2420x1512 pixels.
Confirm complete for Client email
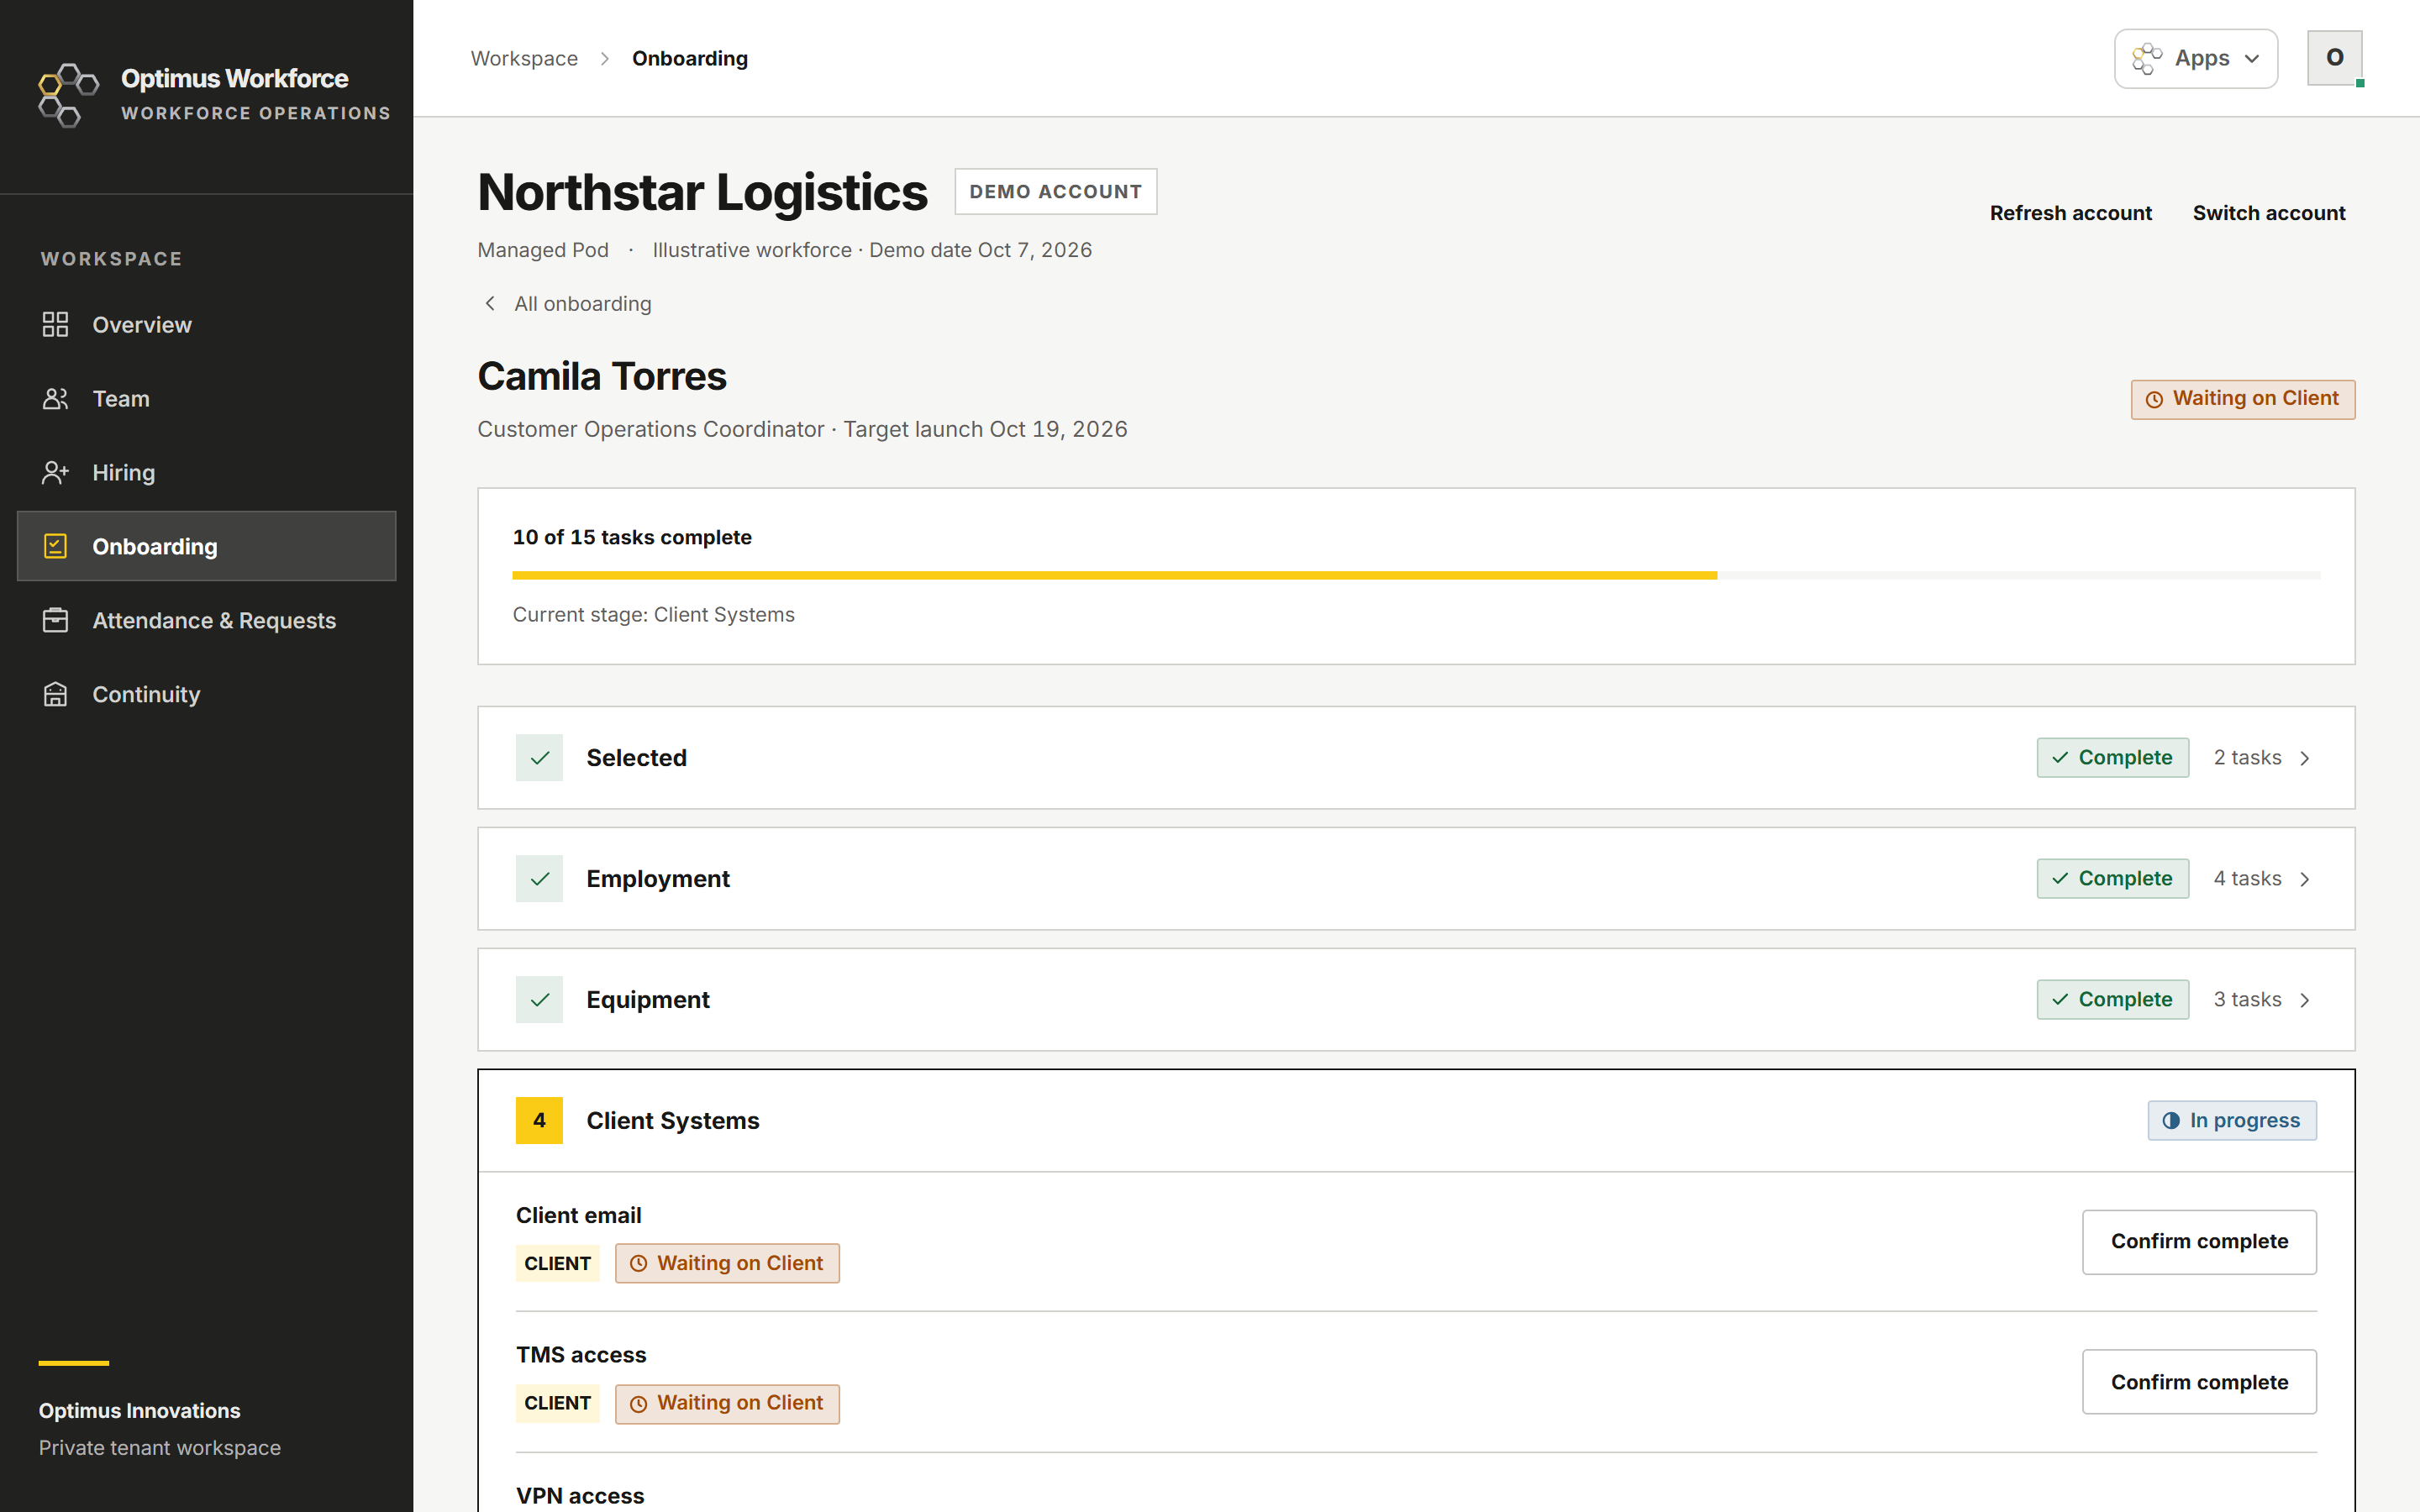pos(2199,1242)
